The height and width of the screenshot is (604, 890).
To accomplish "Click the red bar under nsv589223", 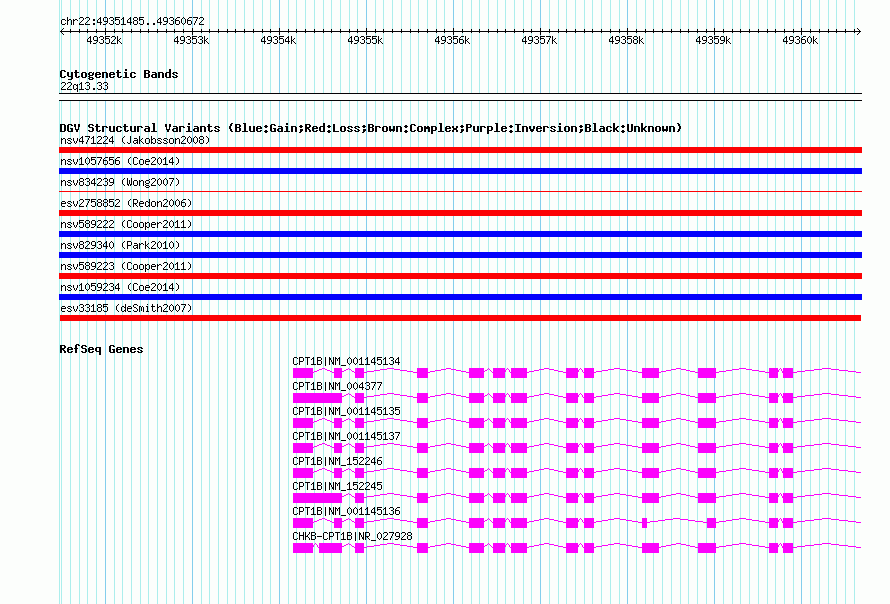I will 460,276.
